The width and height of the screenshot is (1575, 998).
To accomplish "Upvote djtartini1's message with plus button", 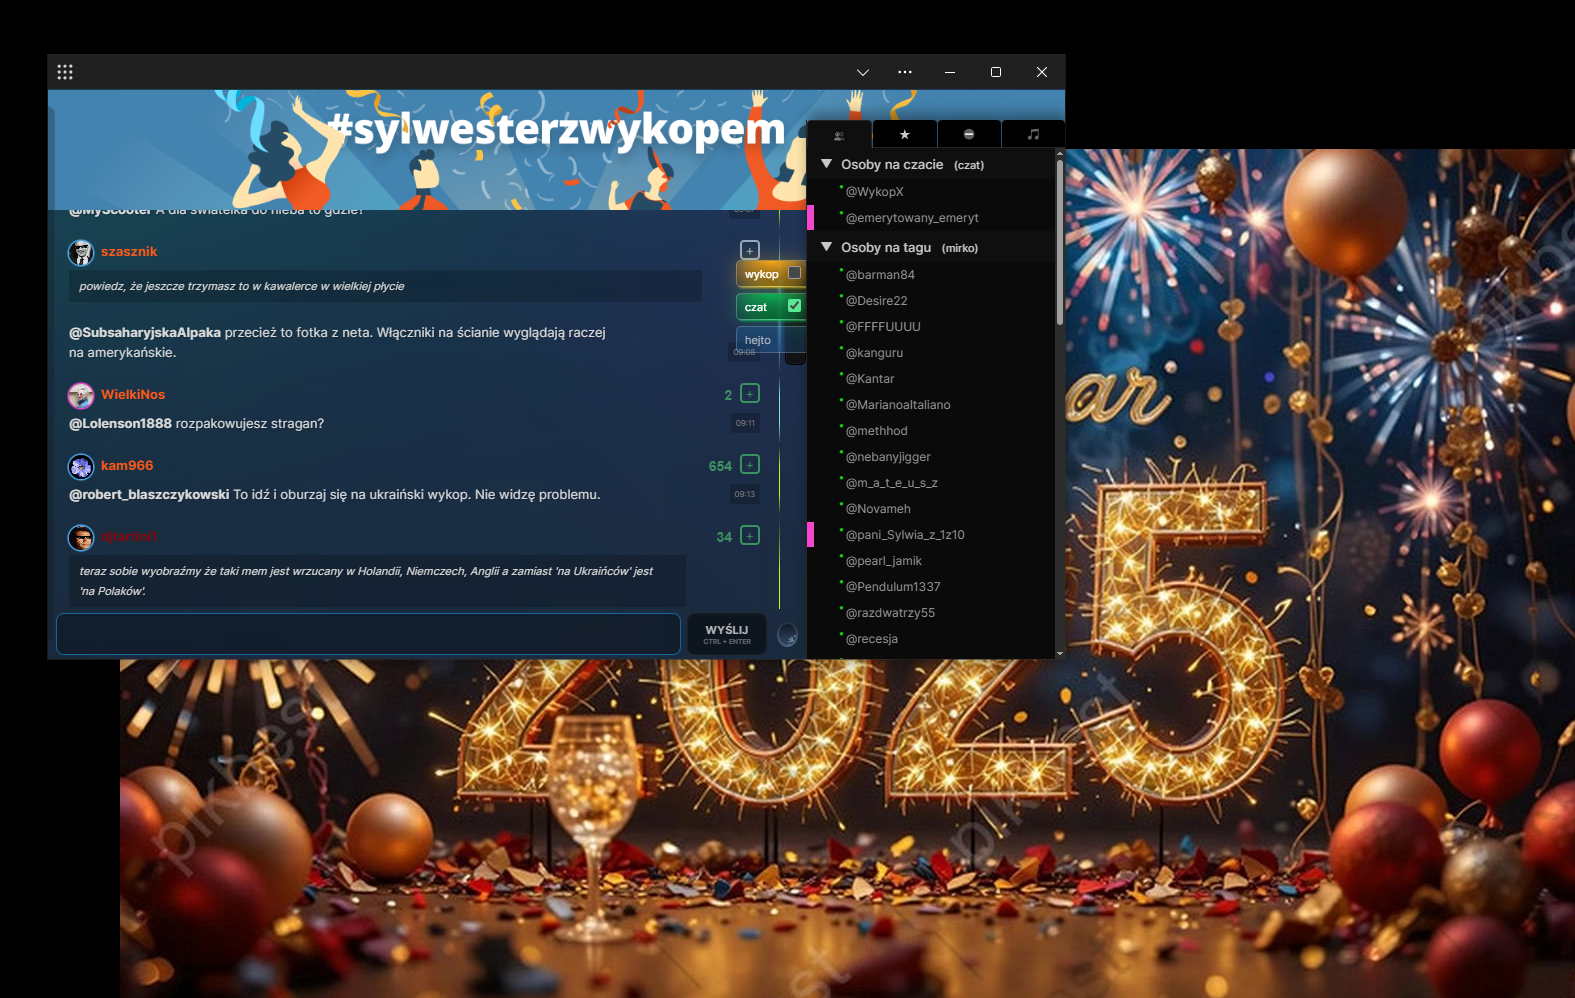I will click(x=750, y=536).
